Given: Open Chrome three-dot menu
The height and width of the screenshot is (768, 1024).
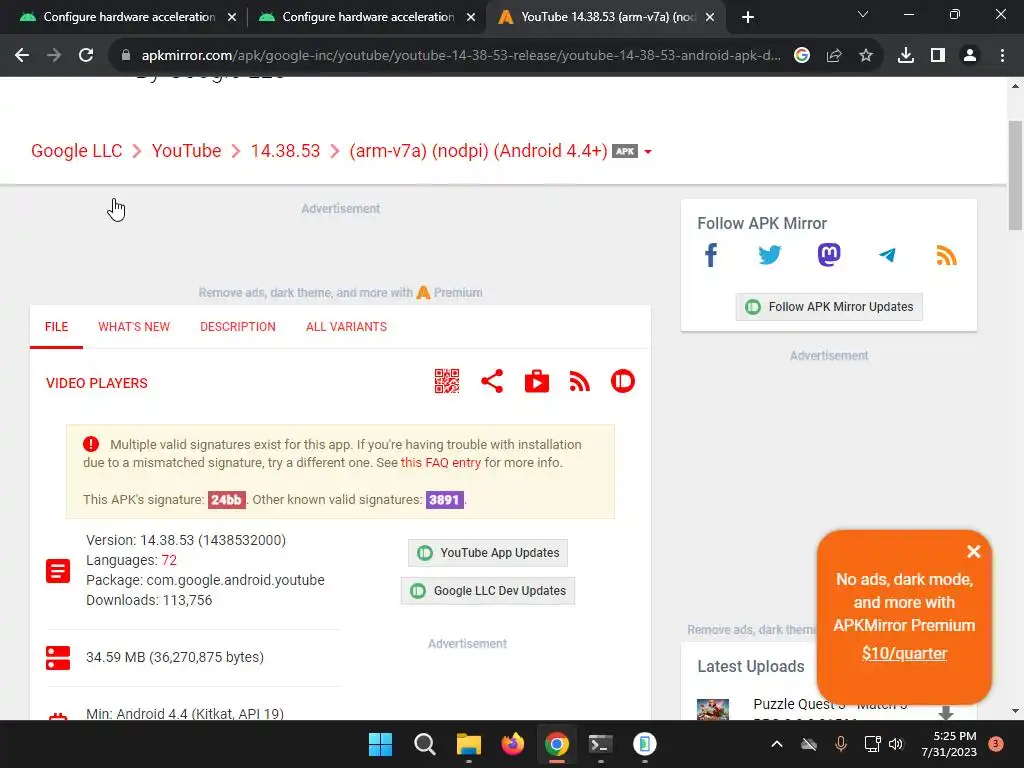Looking at the screenshot, I should click(1002, 56).
